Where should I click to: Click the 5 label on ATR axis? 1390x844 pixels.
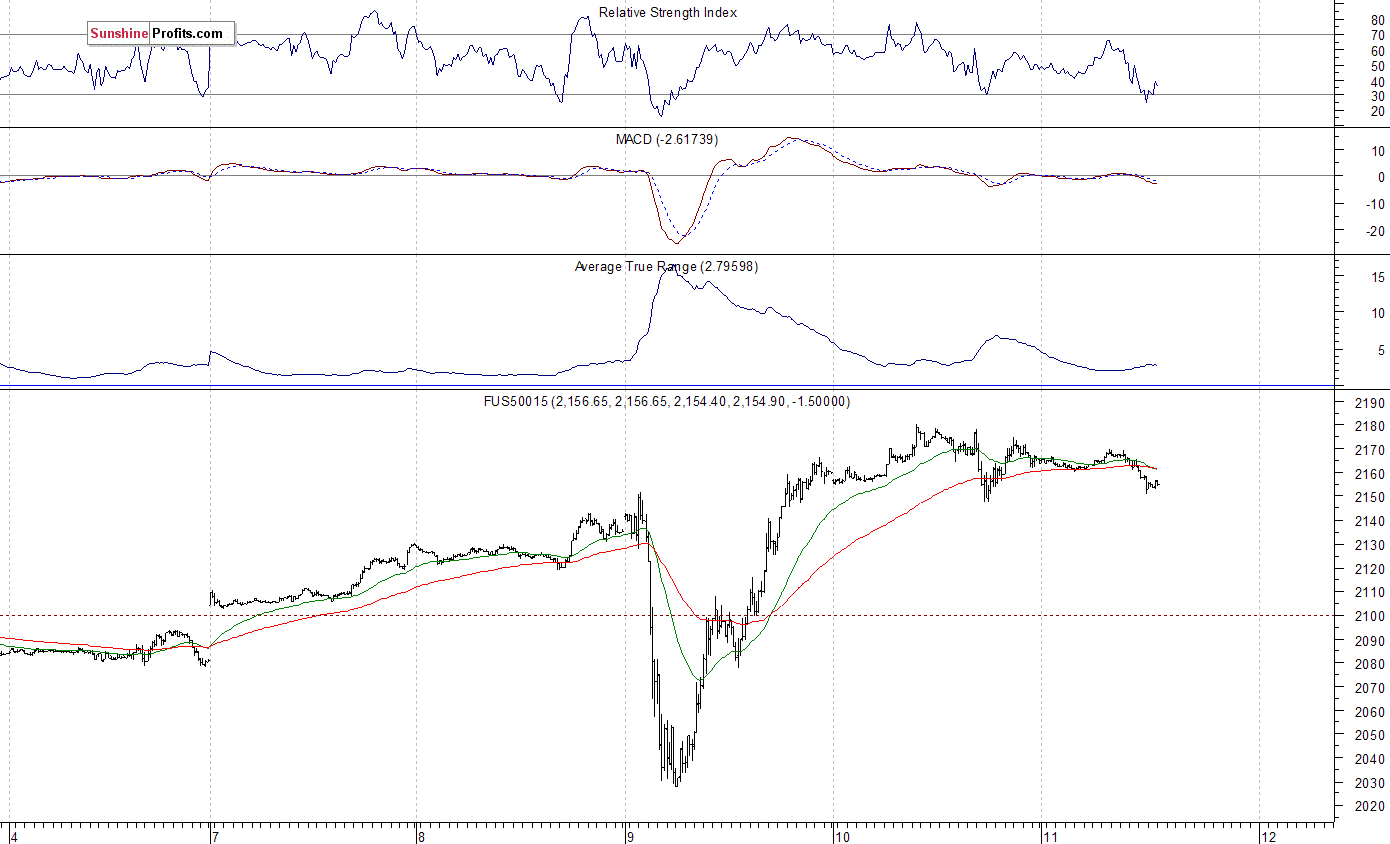coord(1381,350)
